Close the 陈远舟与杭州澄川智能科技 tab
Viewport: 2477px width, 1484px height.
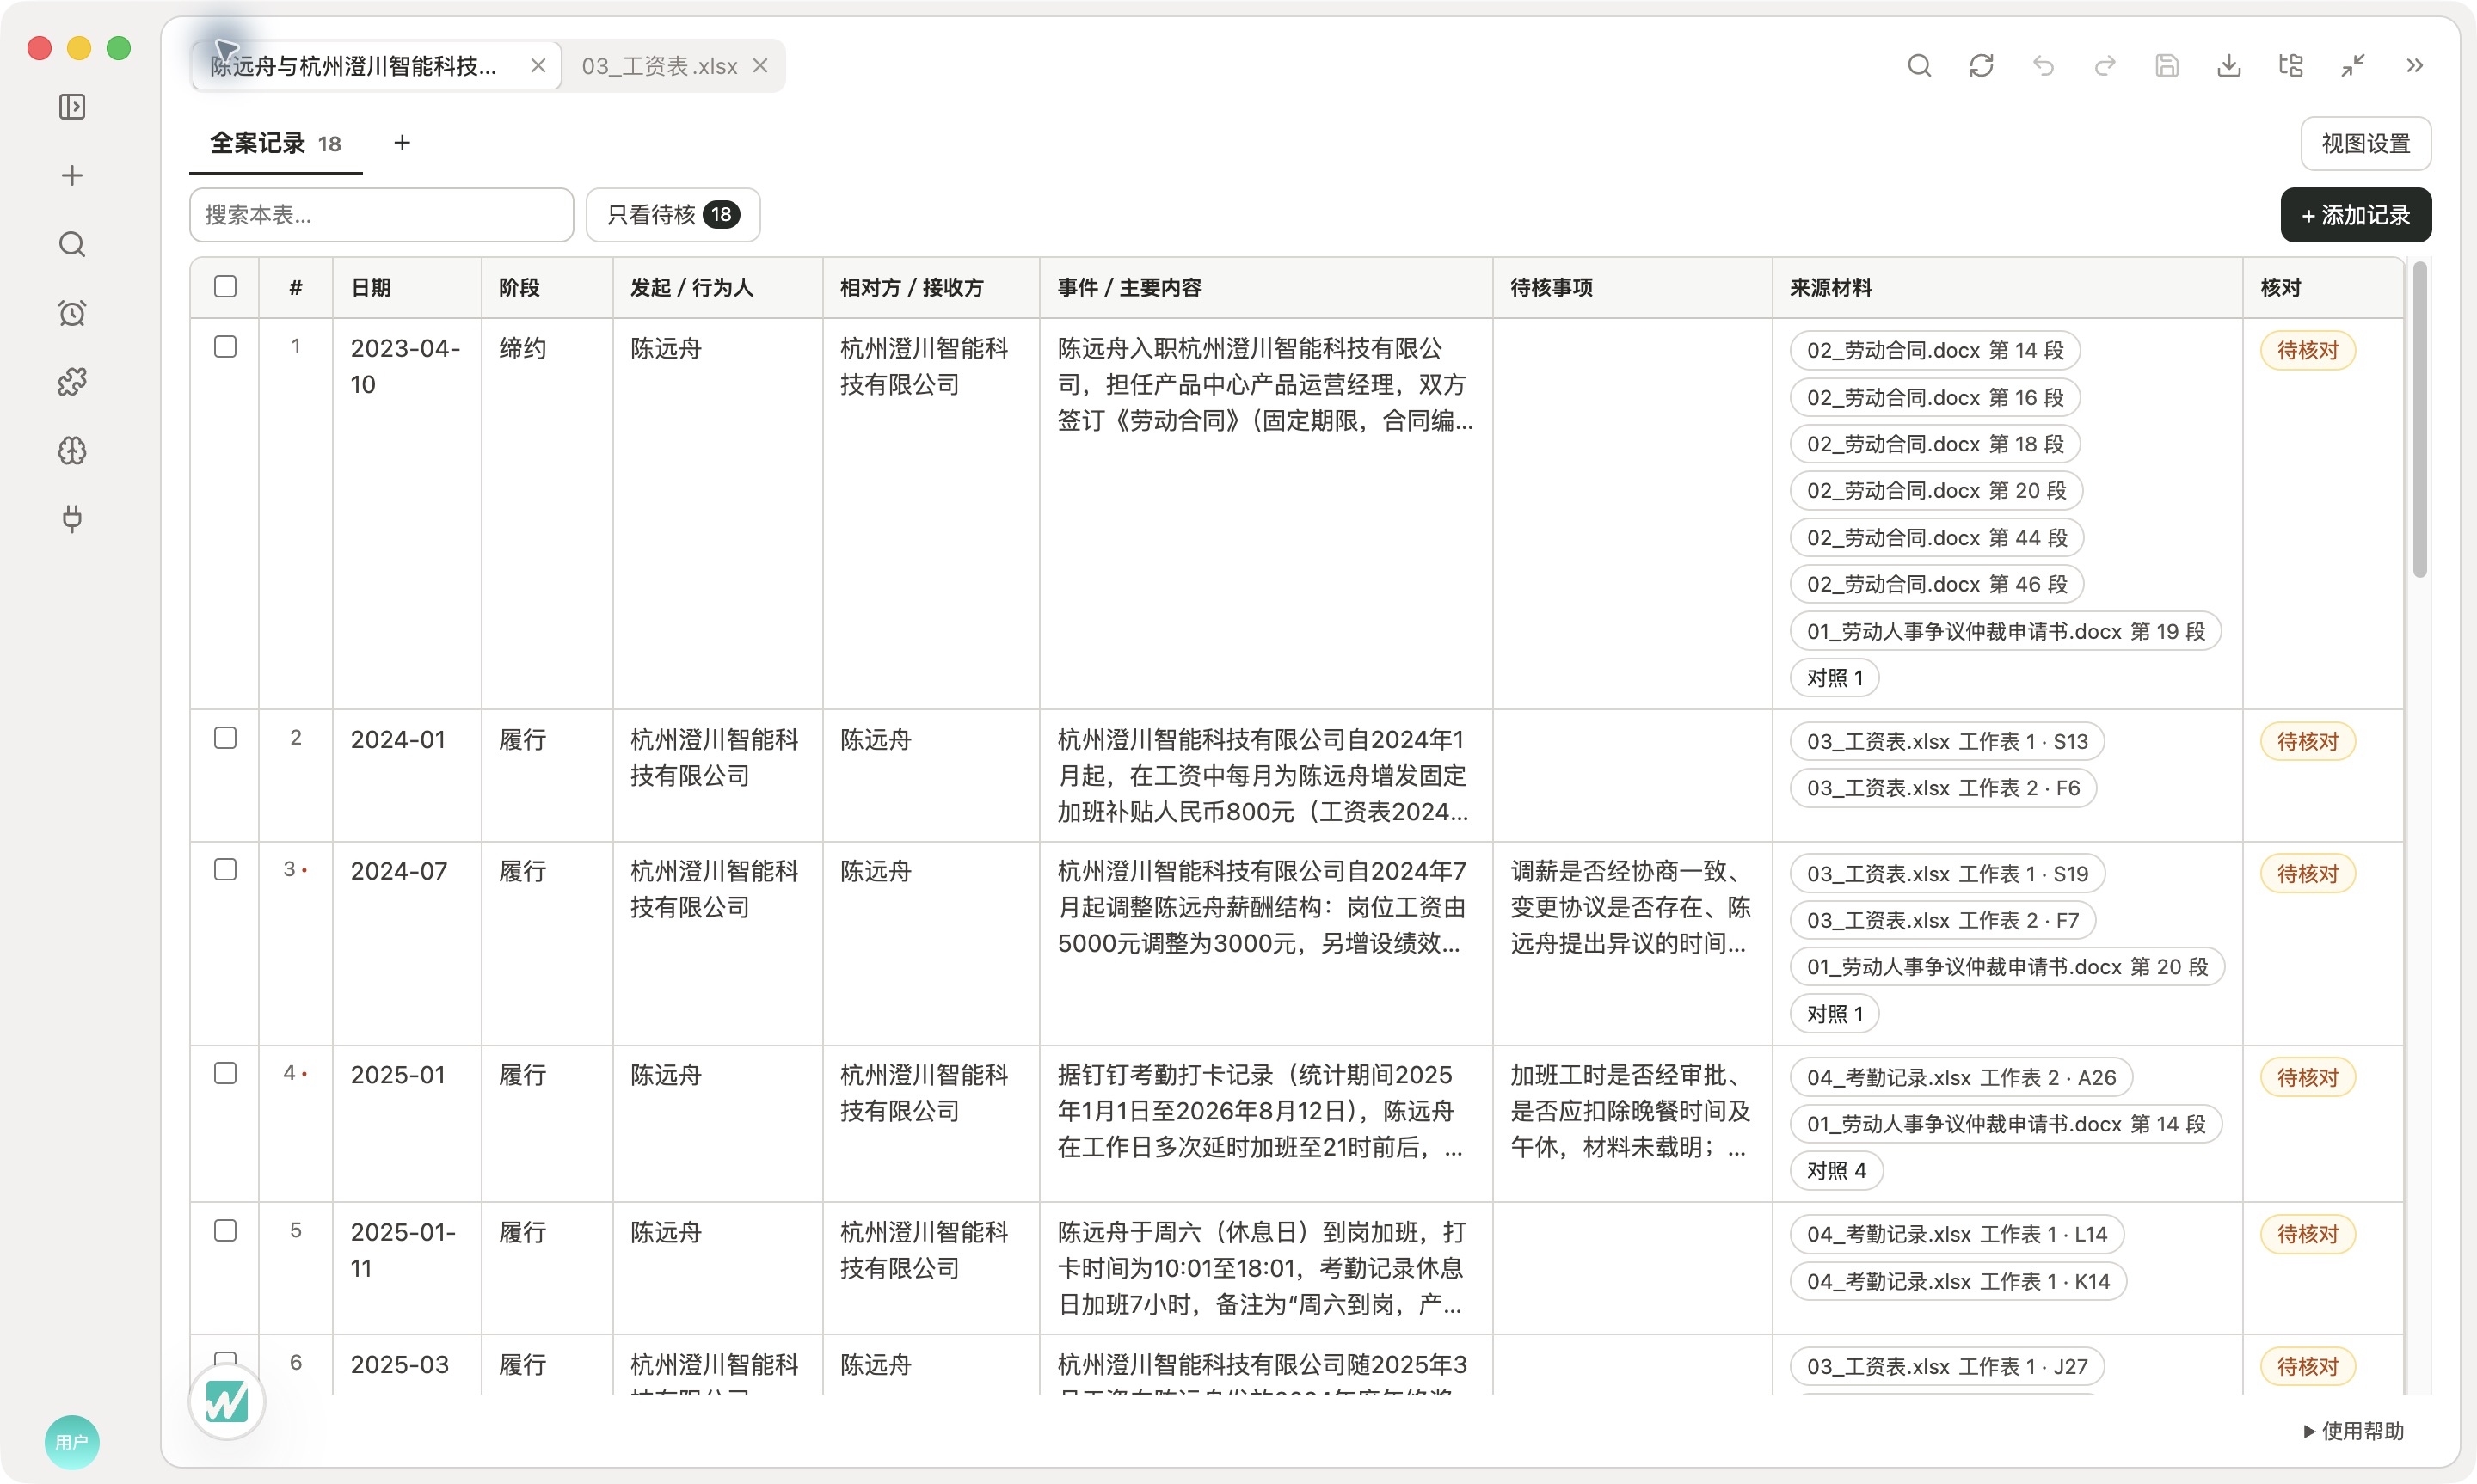tap(538, 66)
